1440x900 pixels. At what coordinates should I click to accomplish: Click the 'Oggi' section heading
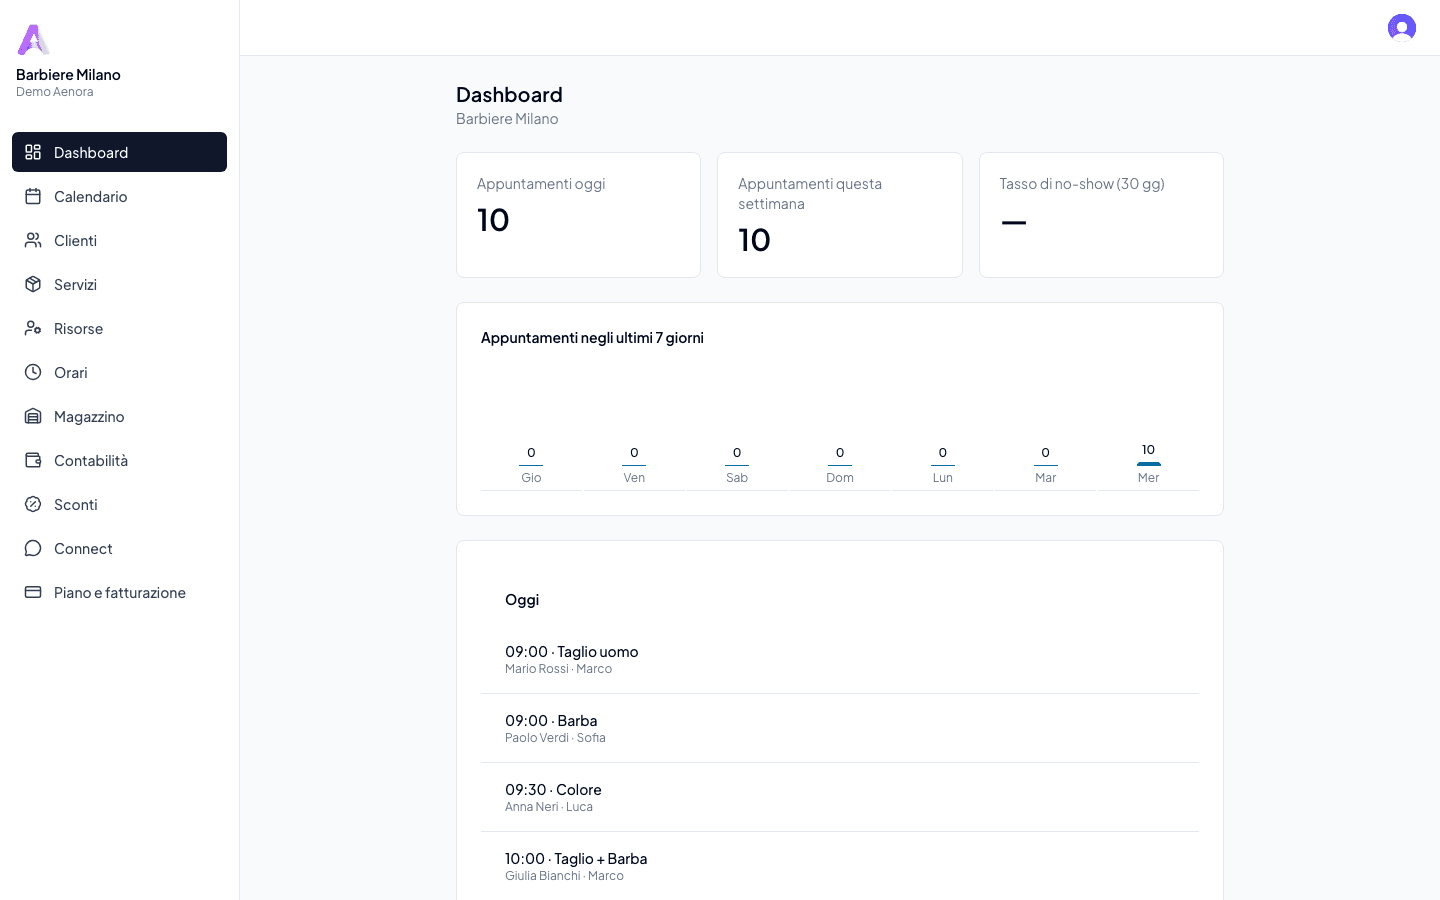[522, 600]
